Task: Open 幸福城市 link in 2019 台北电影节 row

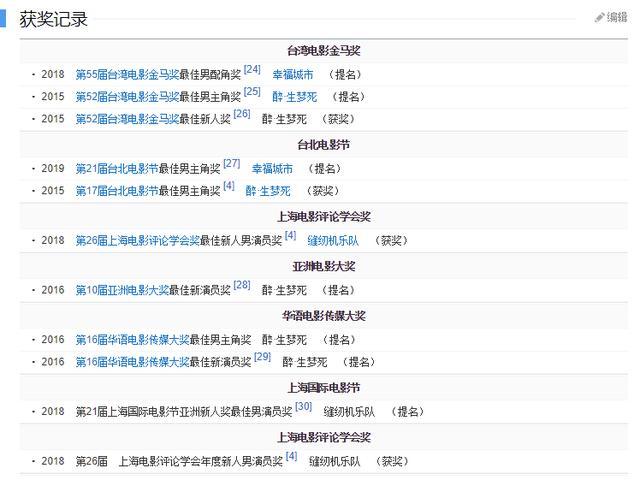Action: [272, 169]
